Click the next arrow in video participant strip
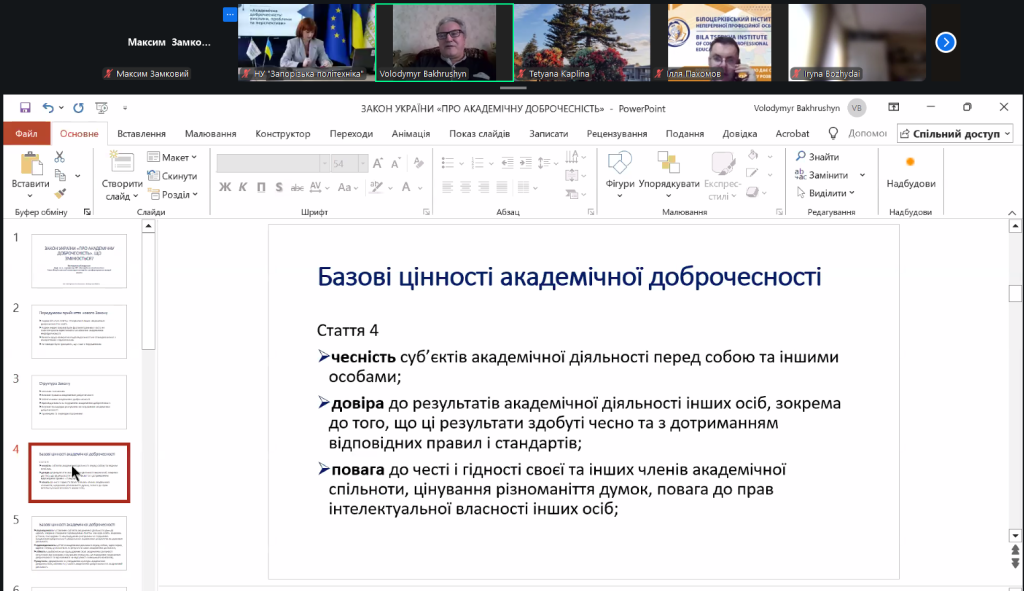Image resolution: width=1024 pixels, height=591 pixels. pos(946,42)
